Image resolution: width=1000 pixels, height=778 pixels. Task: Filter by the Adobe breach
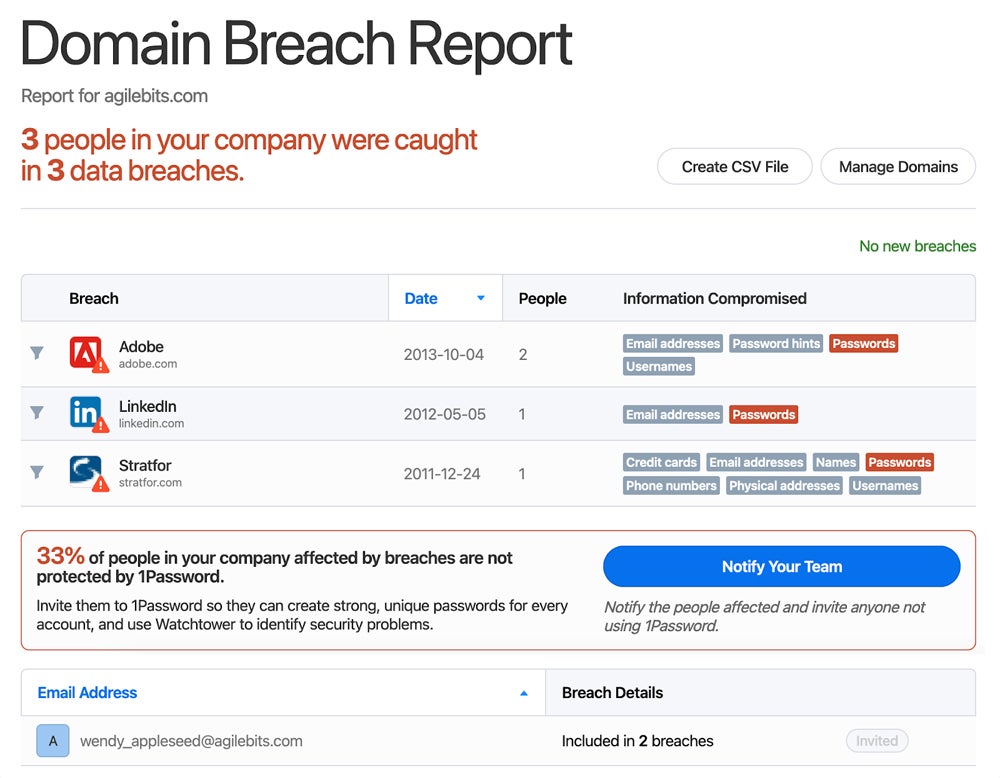pos(37,353)
